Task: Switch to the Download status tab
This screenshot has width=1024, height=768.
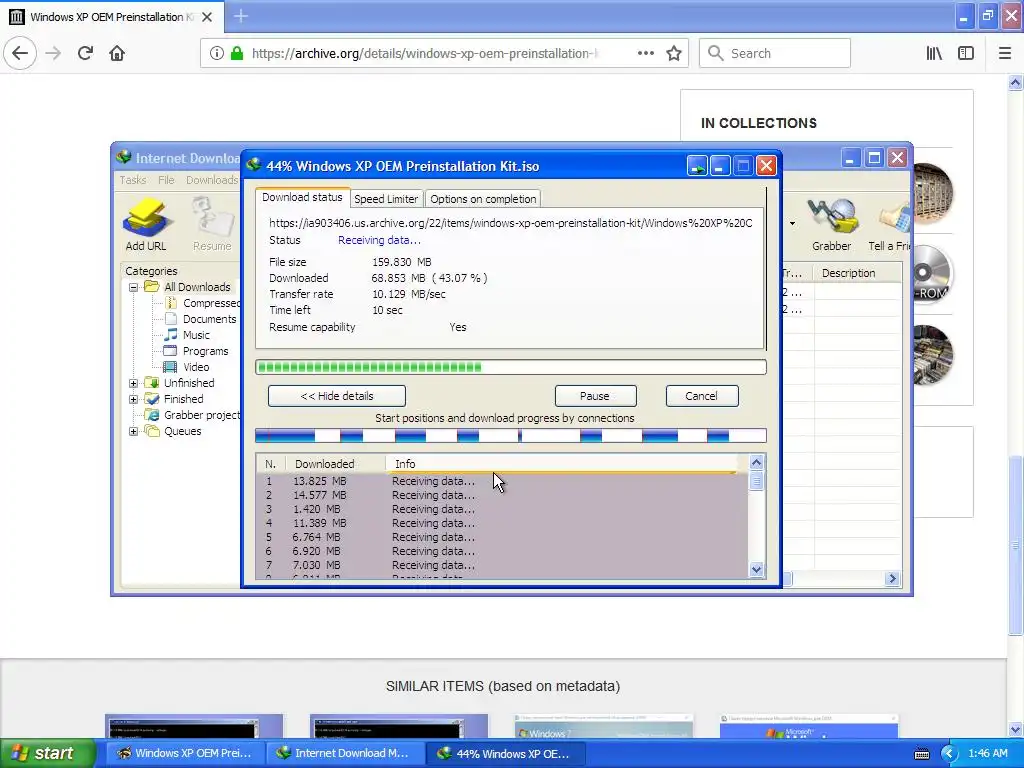Action: coord(302,197)
